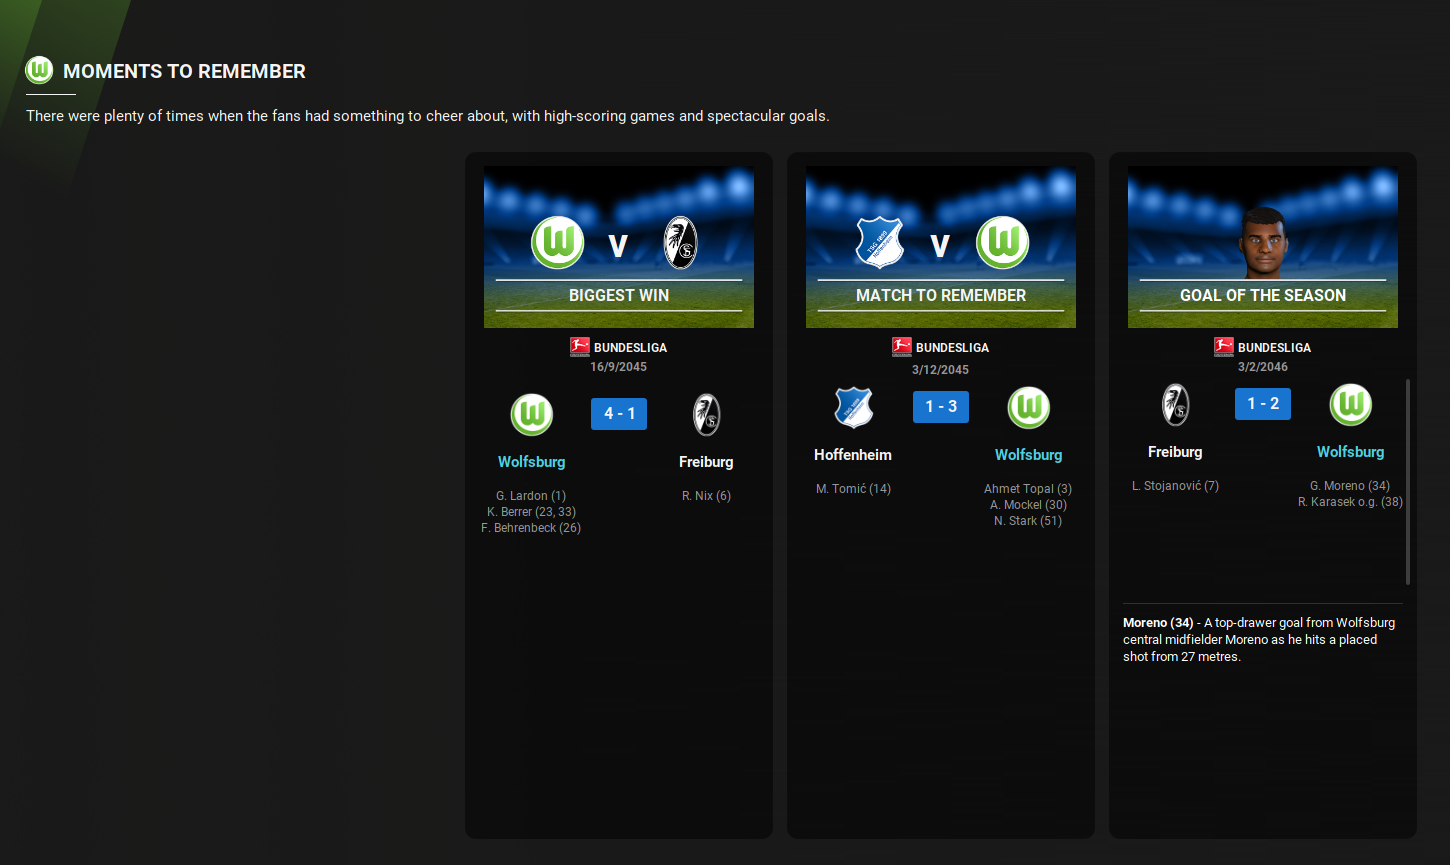Click the Wolfsburg logo beside Moments to Remember
The image size is (1450, 865).
point(39,70)
